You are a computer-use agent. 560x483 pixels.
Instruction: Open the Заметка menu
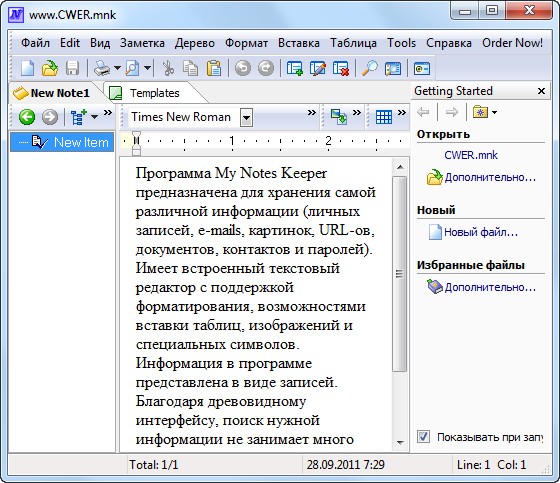click(x=142, y=43)
